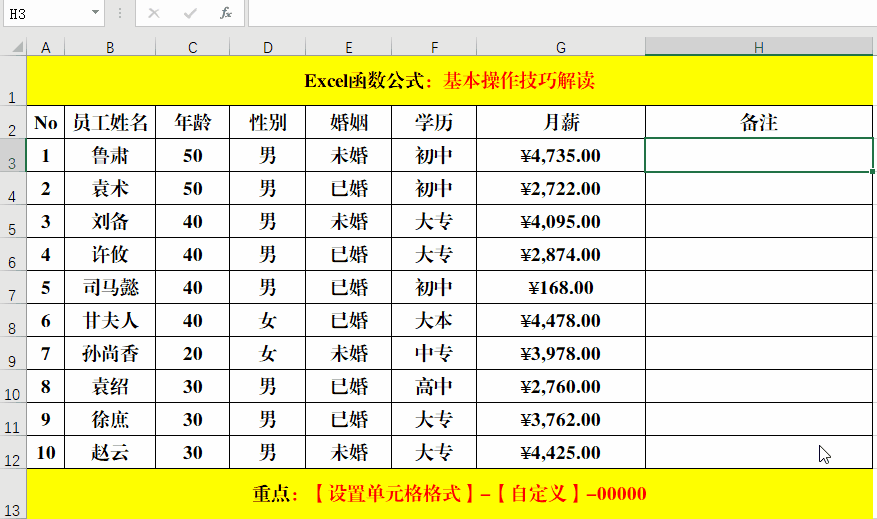Select column E header

(348, 48)
